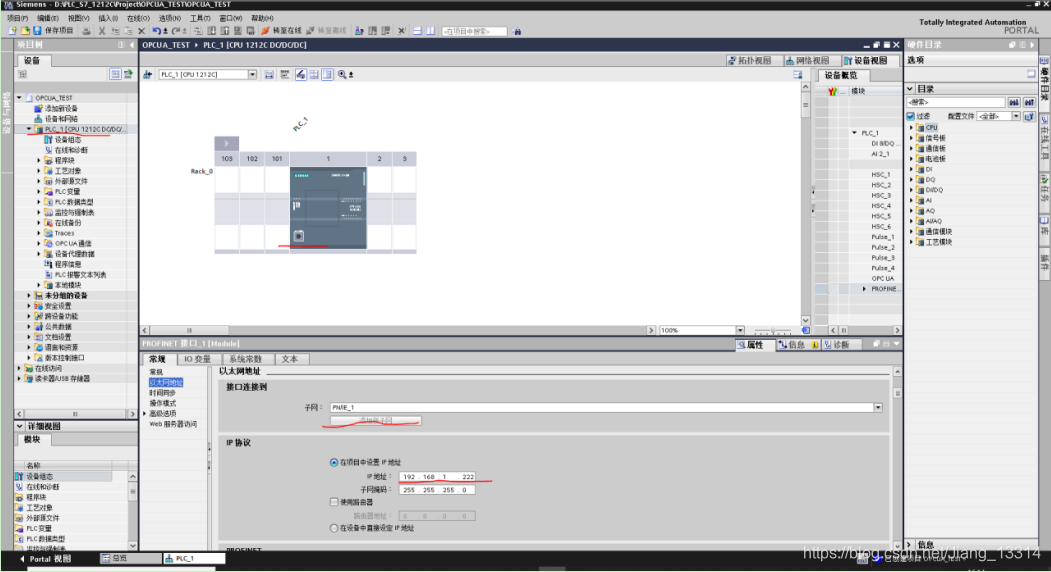Open the Info (信息) inspector tab
Image resolution: width=1051 pixels, height=572 pixels.
point(798,345)
